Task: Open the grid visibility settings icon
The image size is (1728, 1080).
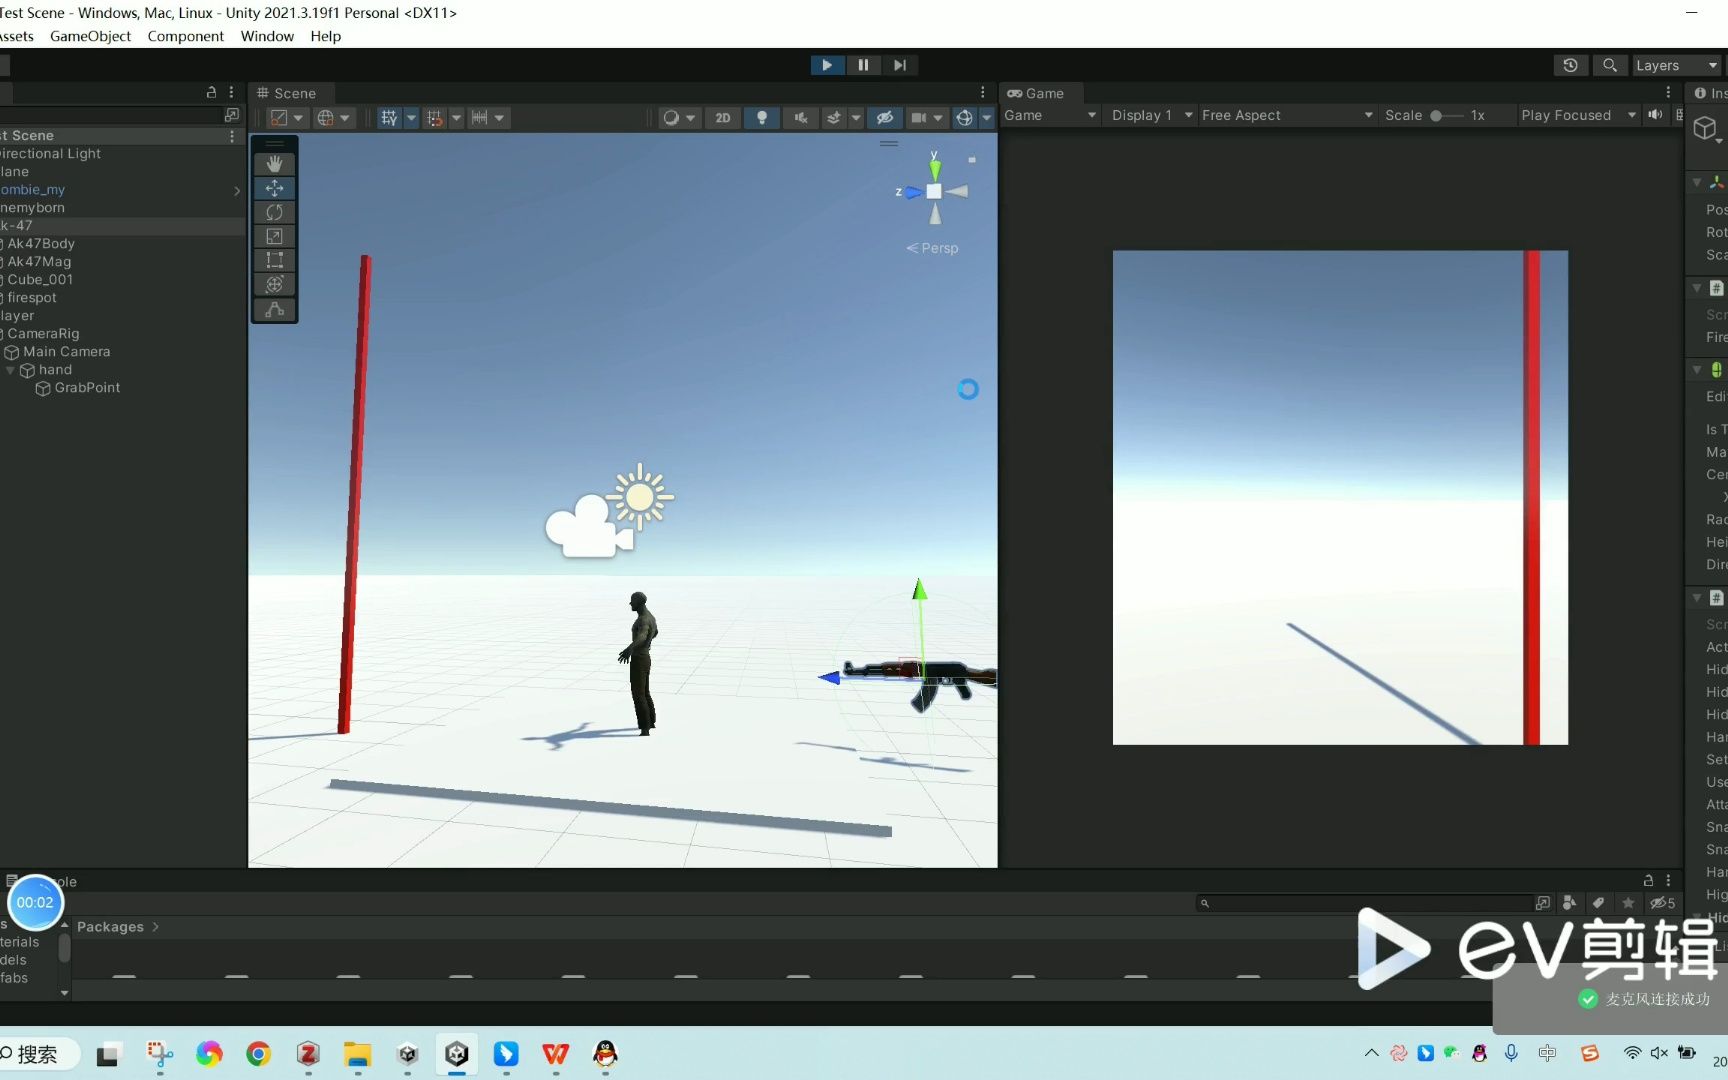Action: coord(391,117)
